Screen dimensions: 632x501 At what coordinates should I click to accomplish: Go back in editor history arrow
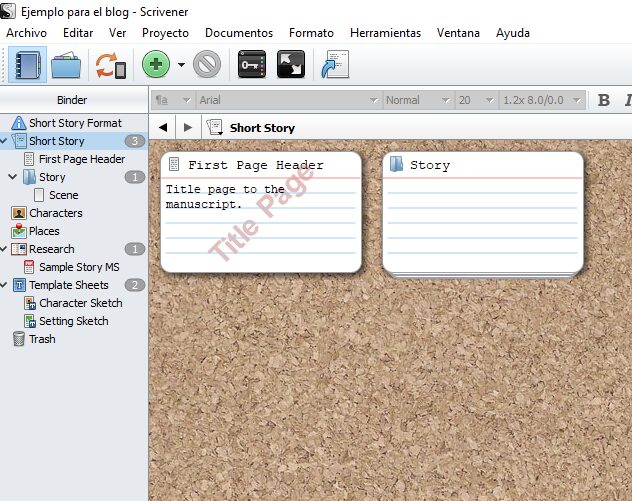point(163,127)
